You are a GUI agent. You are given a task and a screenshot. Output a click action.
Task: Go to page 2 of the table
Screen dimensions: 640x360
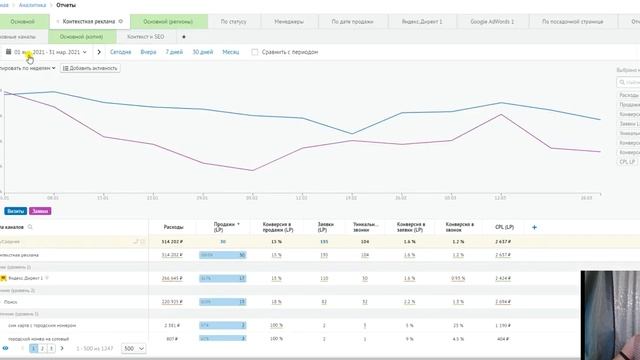[42, 348]
